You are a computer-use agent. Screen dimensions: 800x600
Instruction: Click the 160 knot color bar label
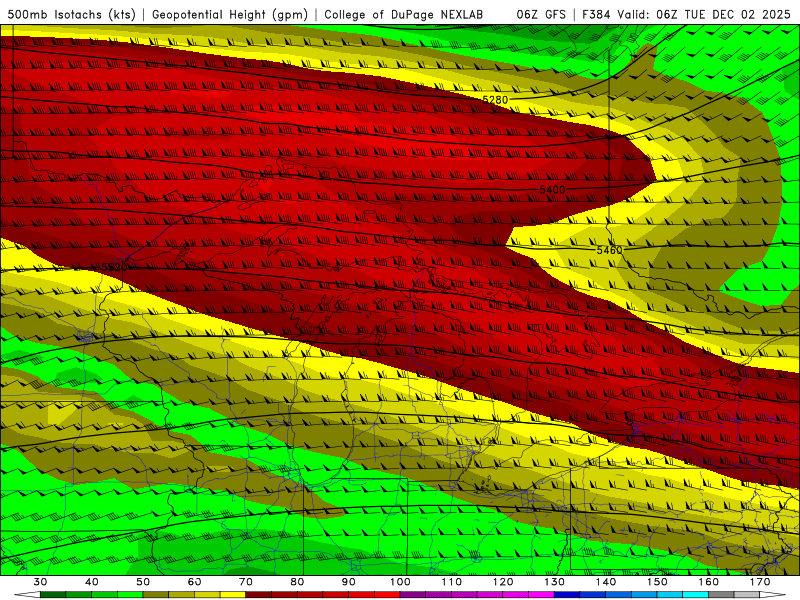pos(709,582)
